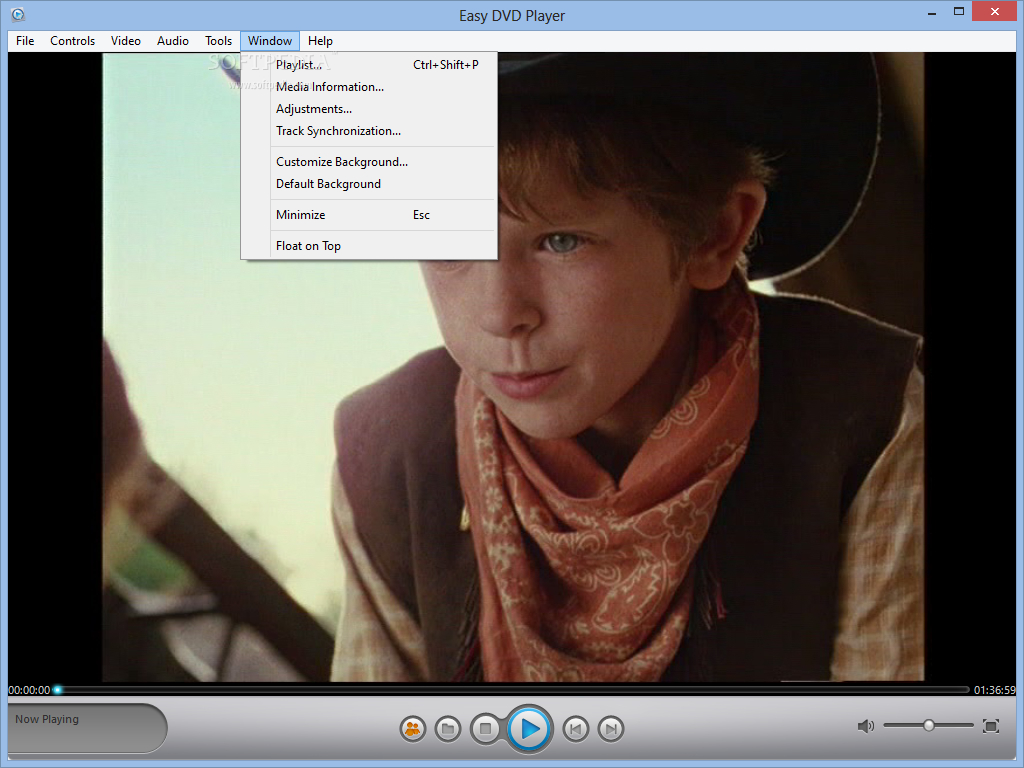Image resolution: width=1024 pixels, height=768 pixels.
Task: Open the Video menu
Action: click(x=125, y=40)
